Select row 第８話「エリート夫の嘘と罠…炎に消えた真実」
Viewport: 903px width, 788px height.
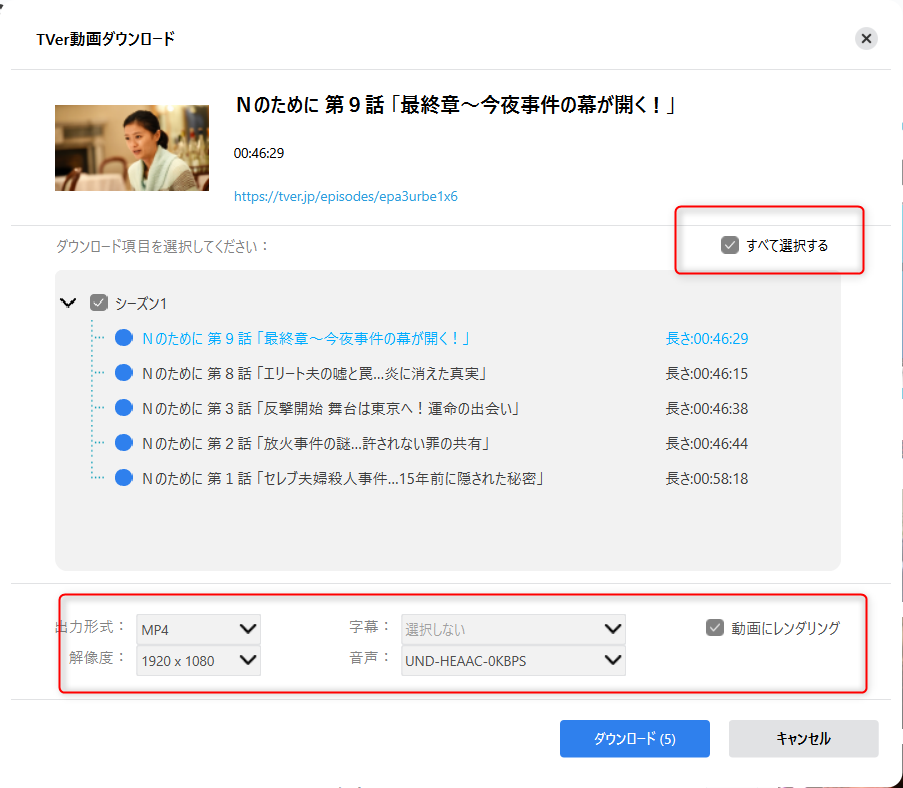pyautogui.click(x=315, y=374)
